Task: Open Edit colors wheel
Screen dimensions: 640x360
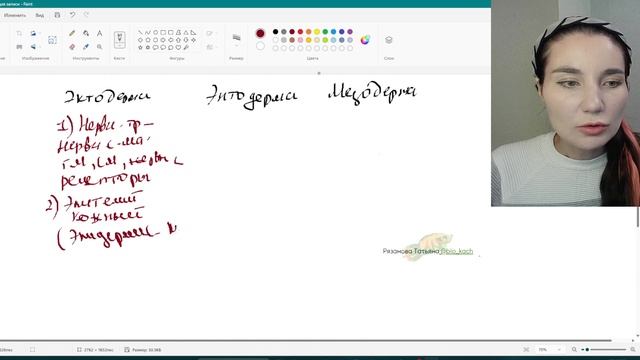Action: [365, 40]
